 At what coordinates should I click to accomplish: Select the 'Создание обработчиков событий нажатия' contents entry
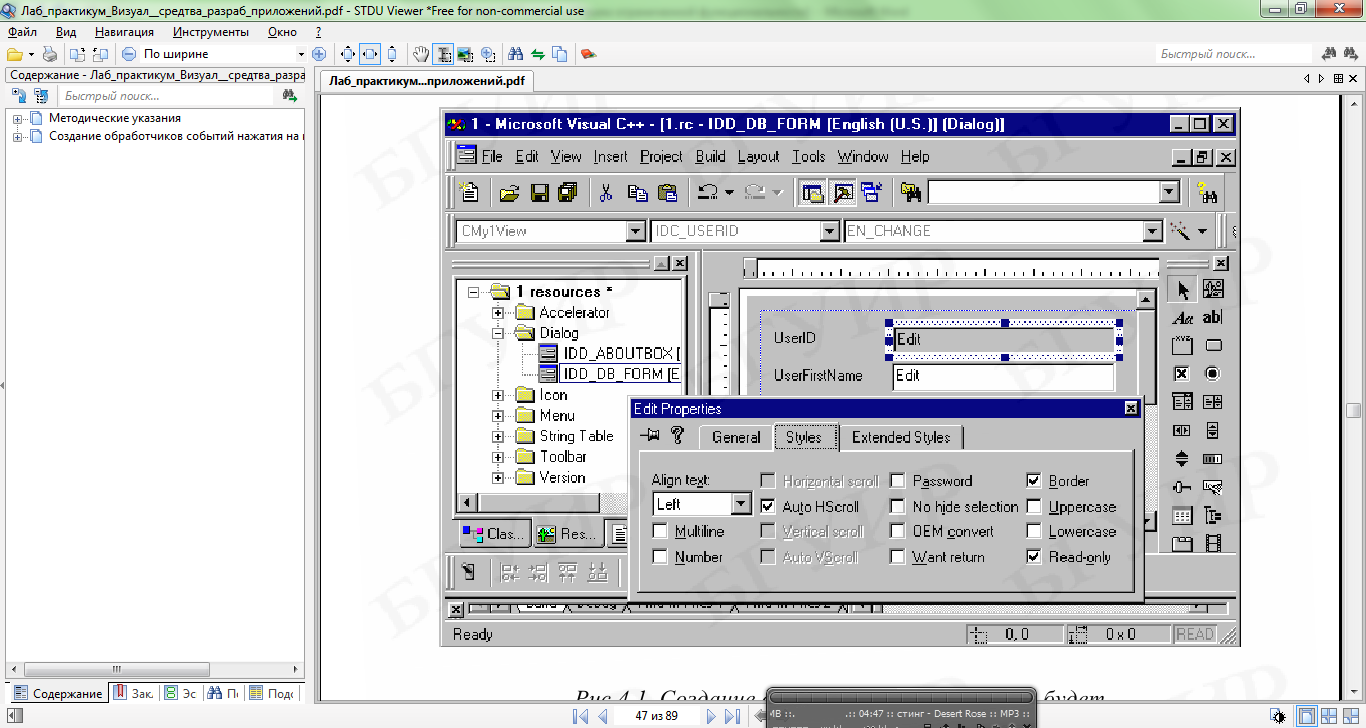[x=176, y=136]
